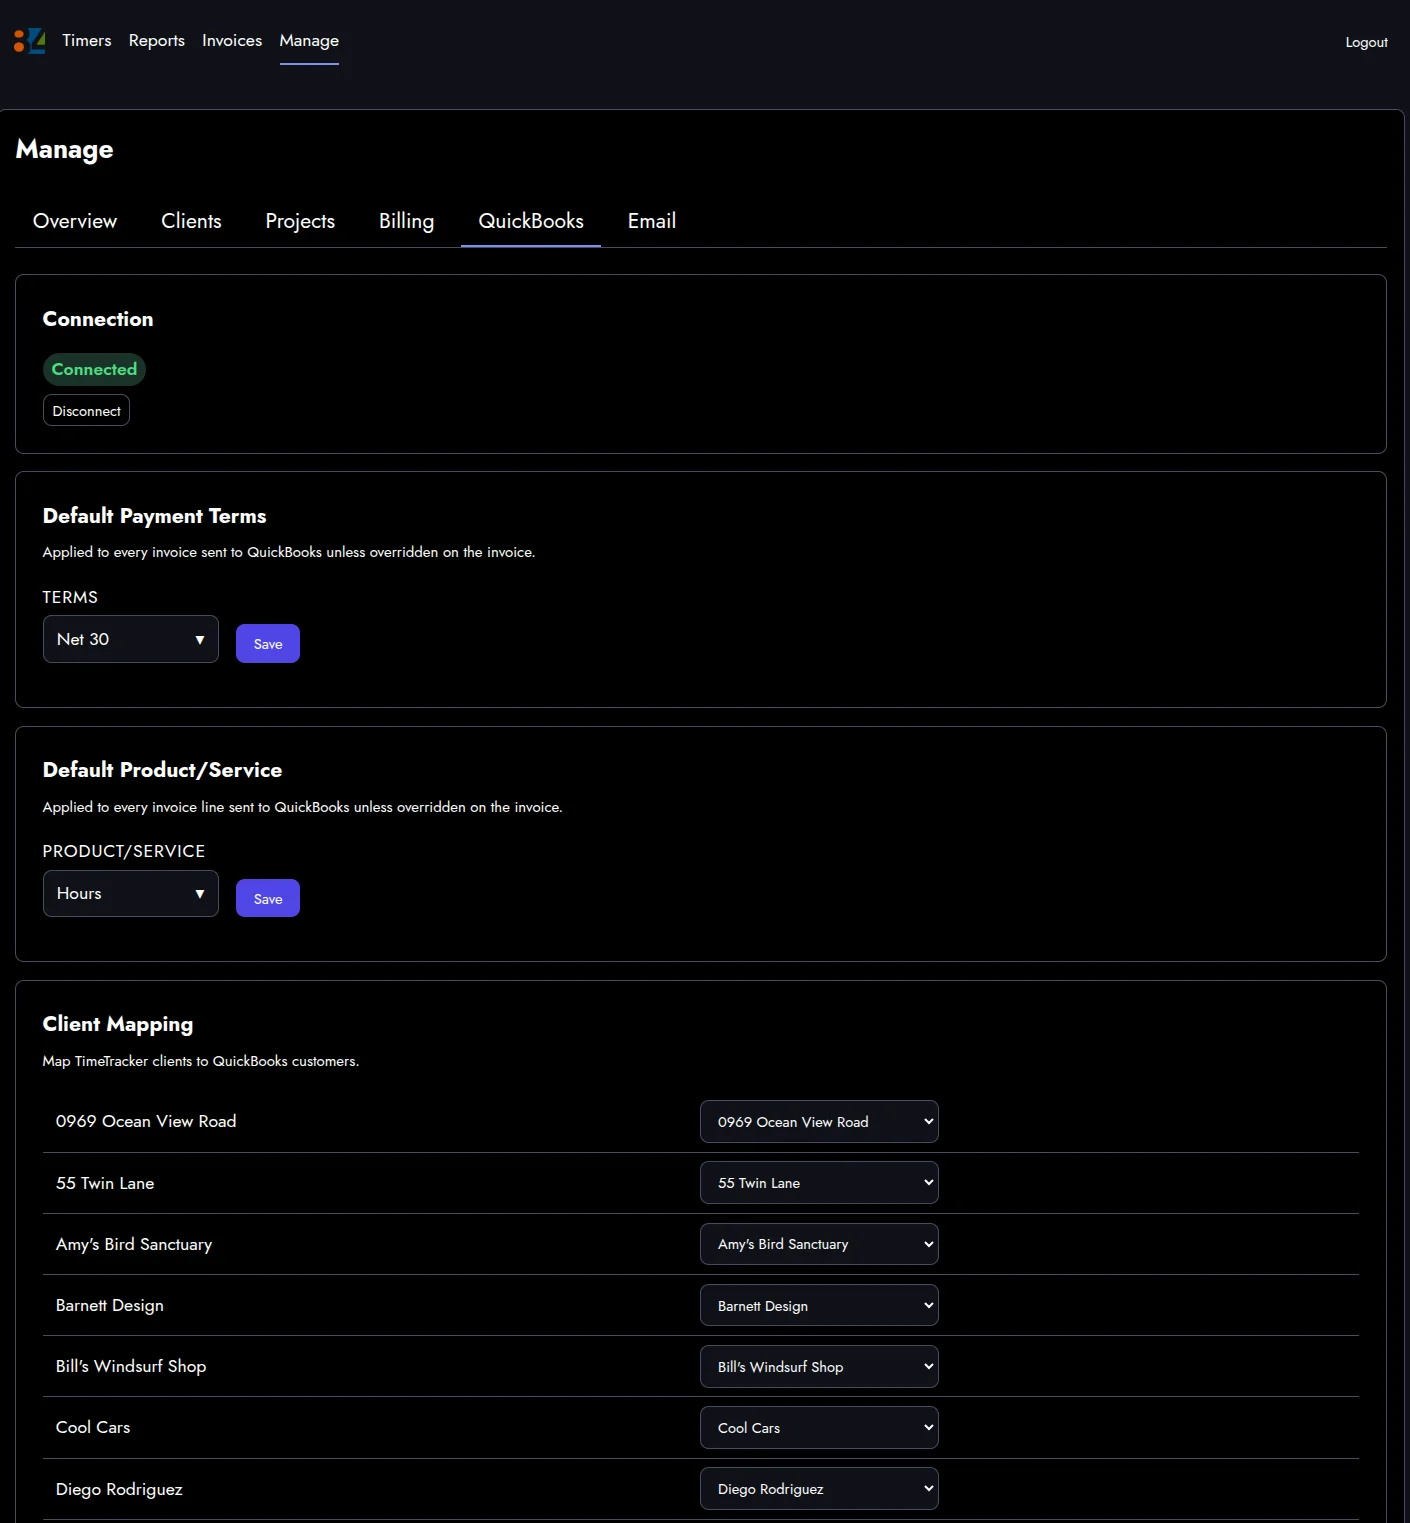Open the Projects tab
The image size is (1410, 1523).
tap(300, 221)
